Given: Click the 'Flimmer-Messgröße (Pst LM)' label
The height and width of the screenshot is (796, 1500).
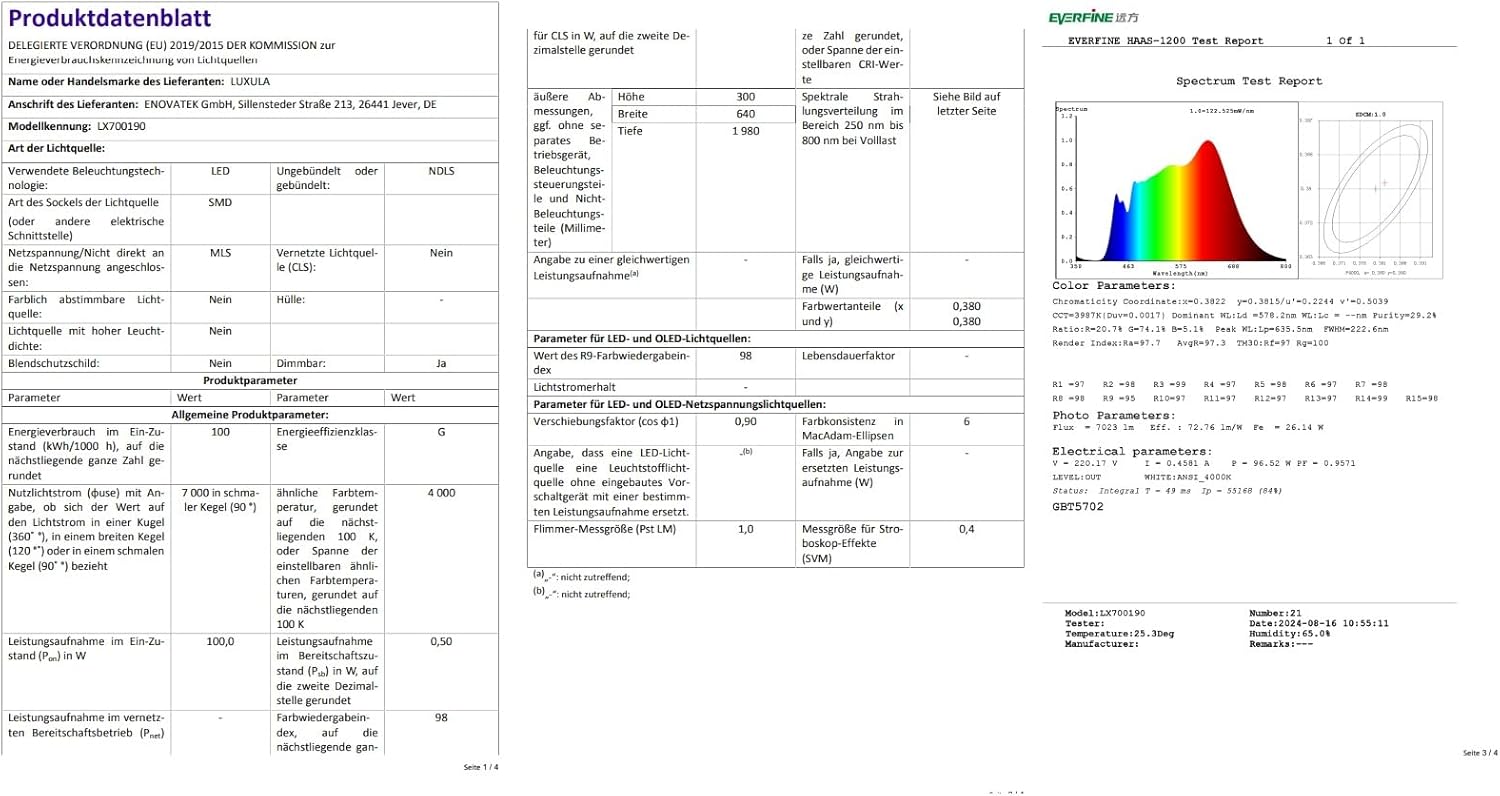Looking at the screenshot, I should (607, 529).
